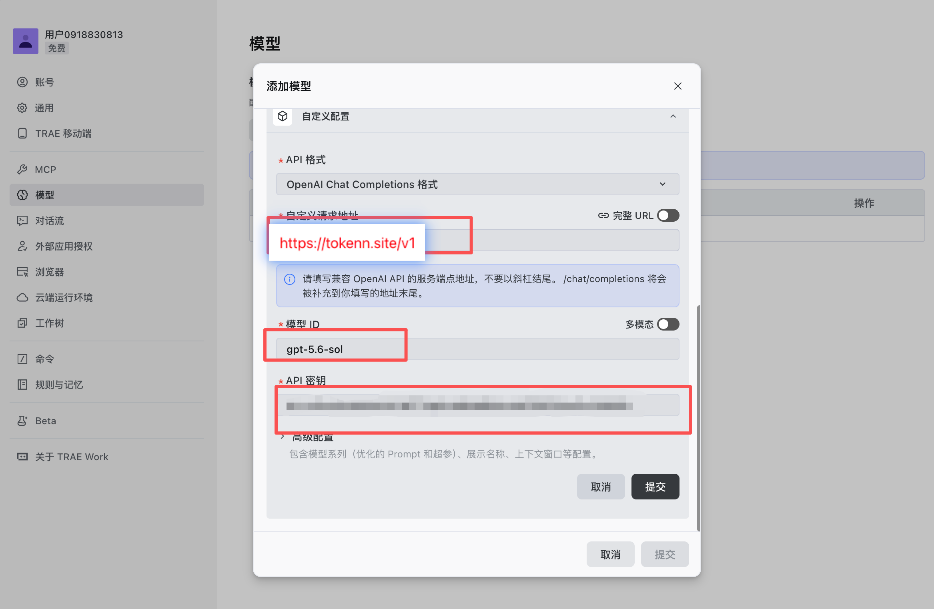
Task: Toggle the 多模态 switch
Action: pos(668,324)
